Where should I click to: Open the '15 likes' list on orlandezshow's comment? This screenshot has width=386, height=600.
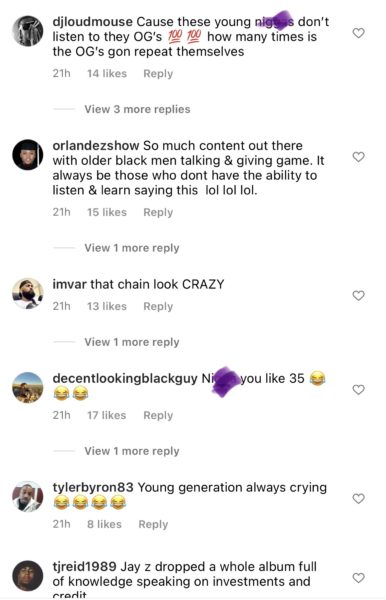[x=107, y=212]
